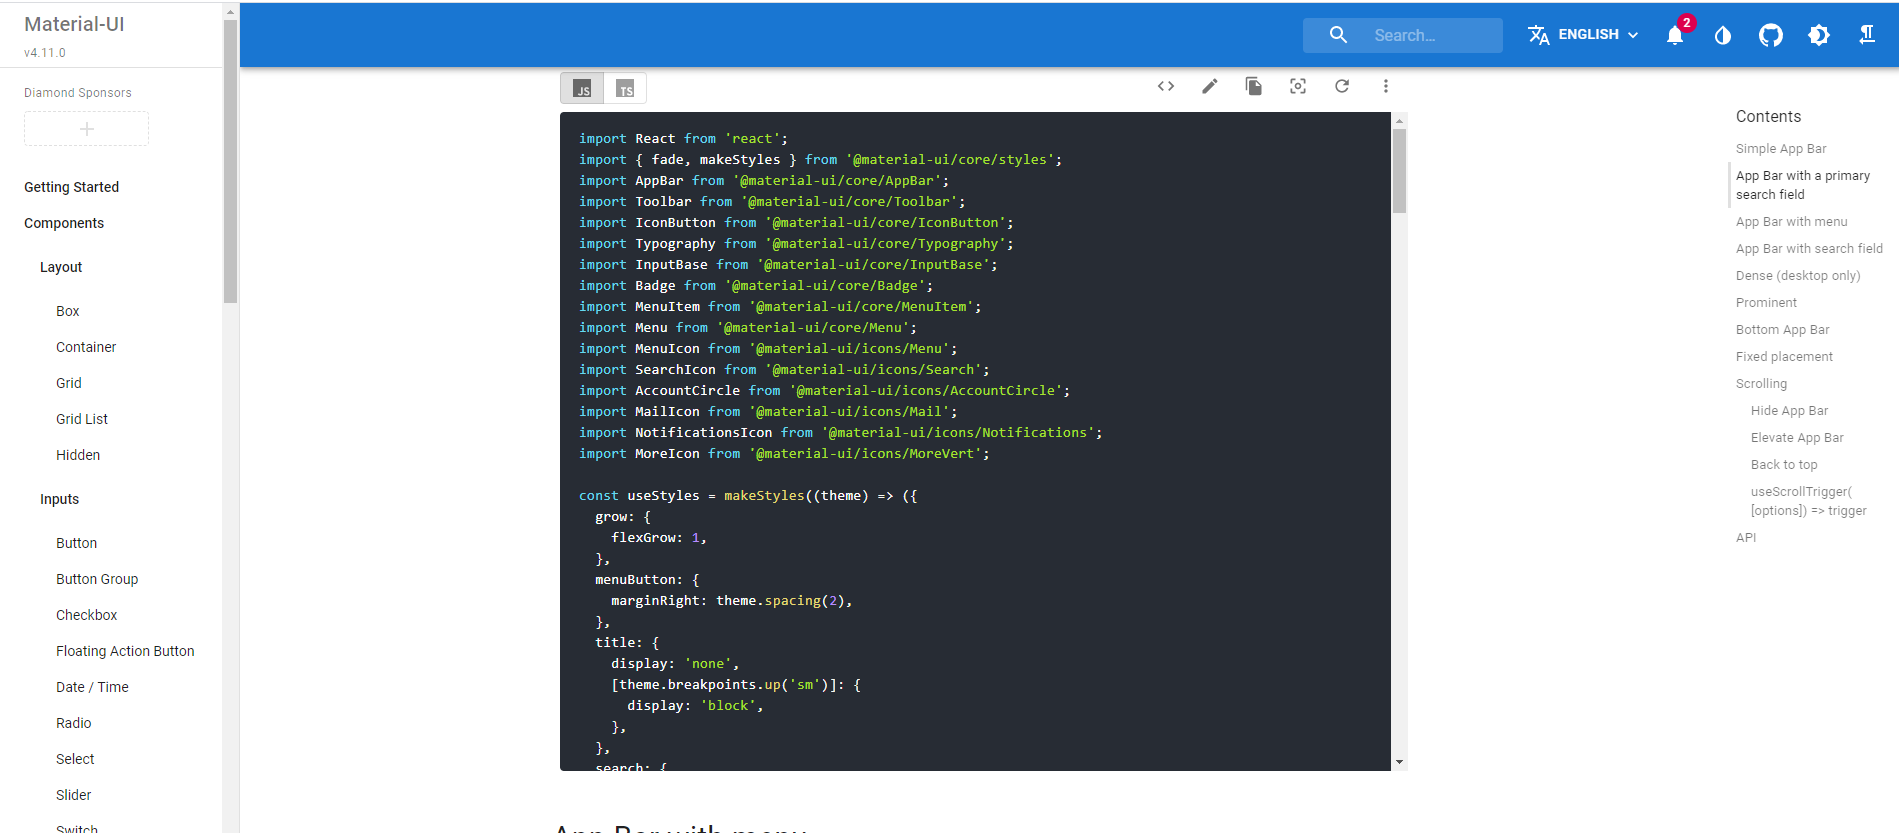Reset focus with the crosshair icon
Screen dimensions: 1899x833
click(1298, 86)
